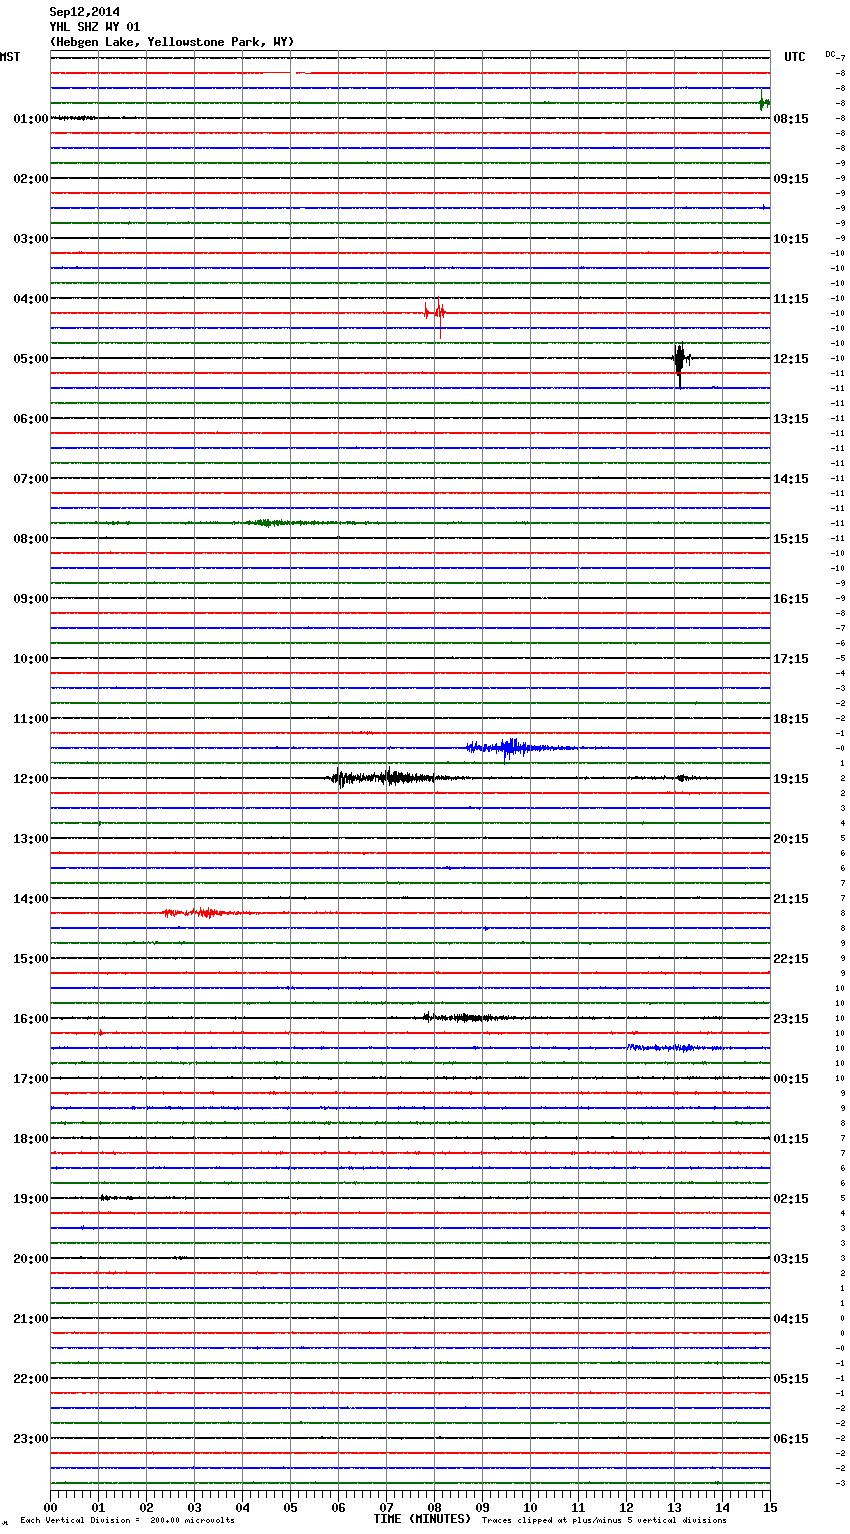Select the YHL SHZ WY 01 station label
This screenshot has width=850, height=1534.
point(94,27)
